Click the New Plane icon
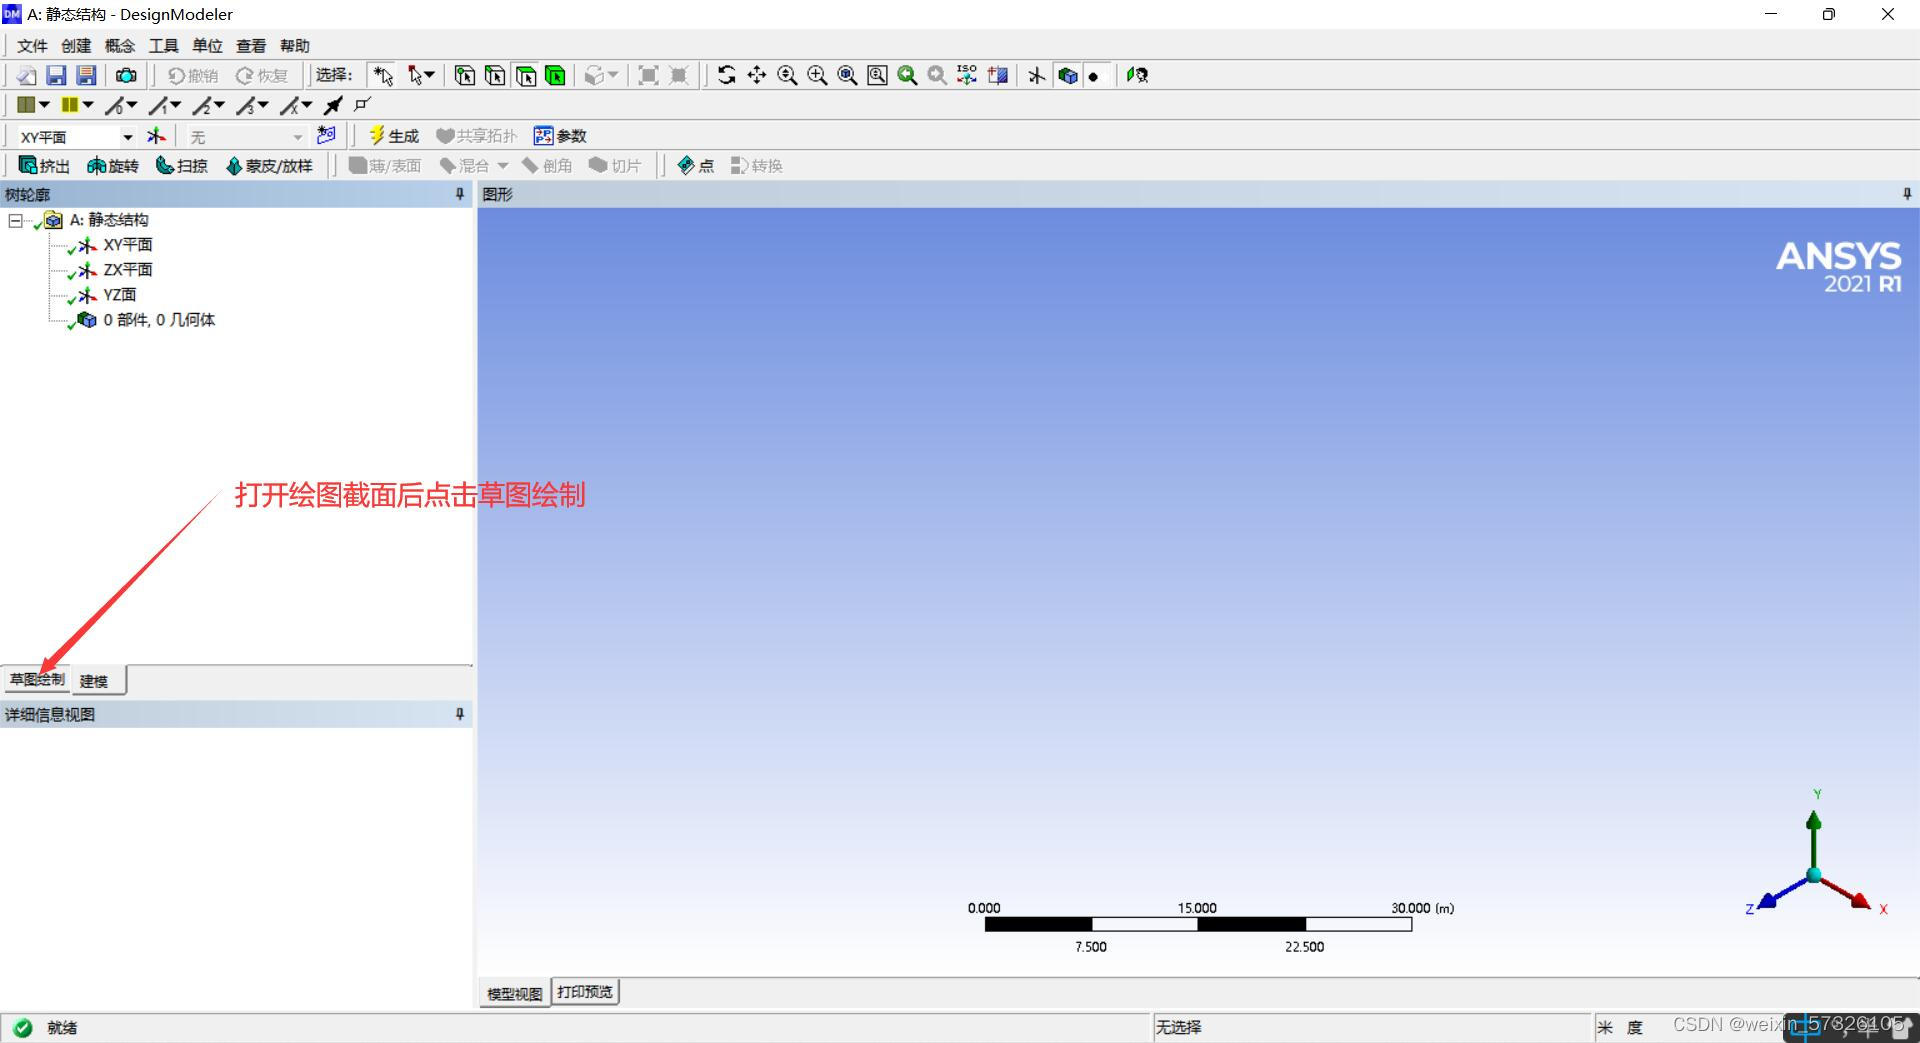 click(x=156, y=136)
